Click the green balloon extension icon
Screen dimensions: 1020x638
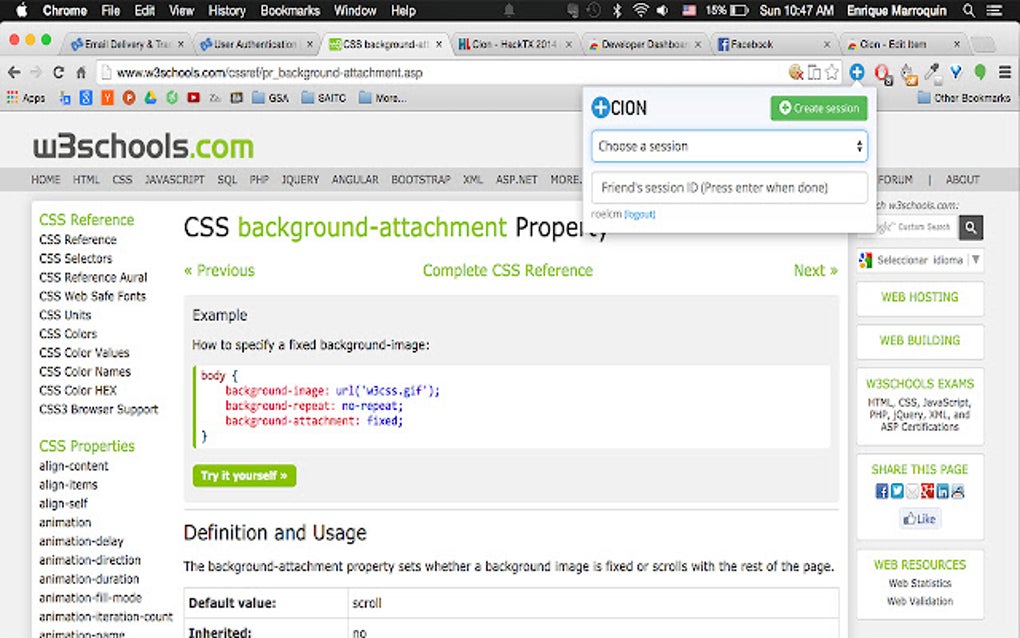pyautogui.click(x=981, y=72)
